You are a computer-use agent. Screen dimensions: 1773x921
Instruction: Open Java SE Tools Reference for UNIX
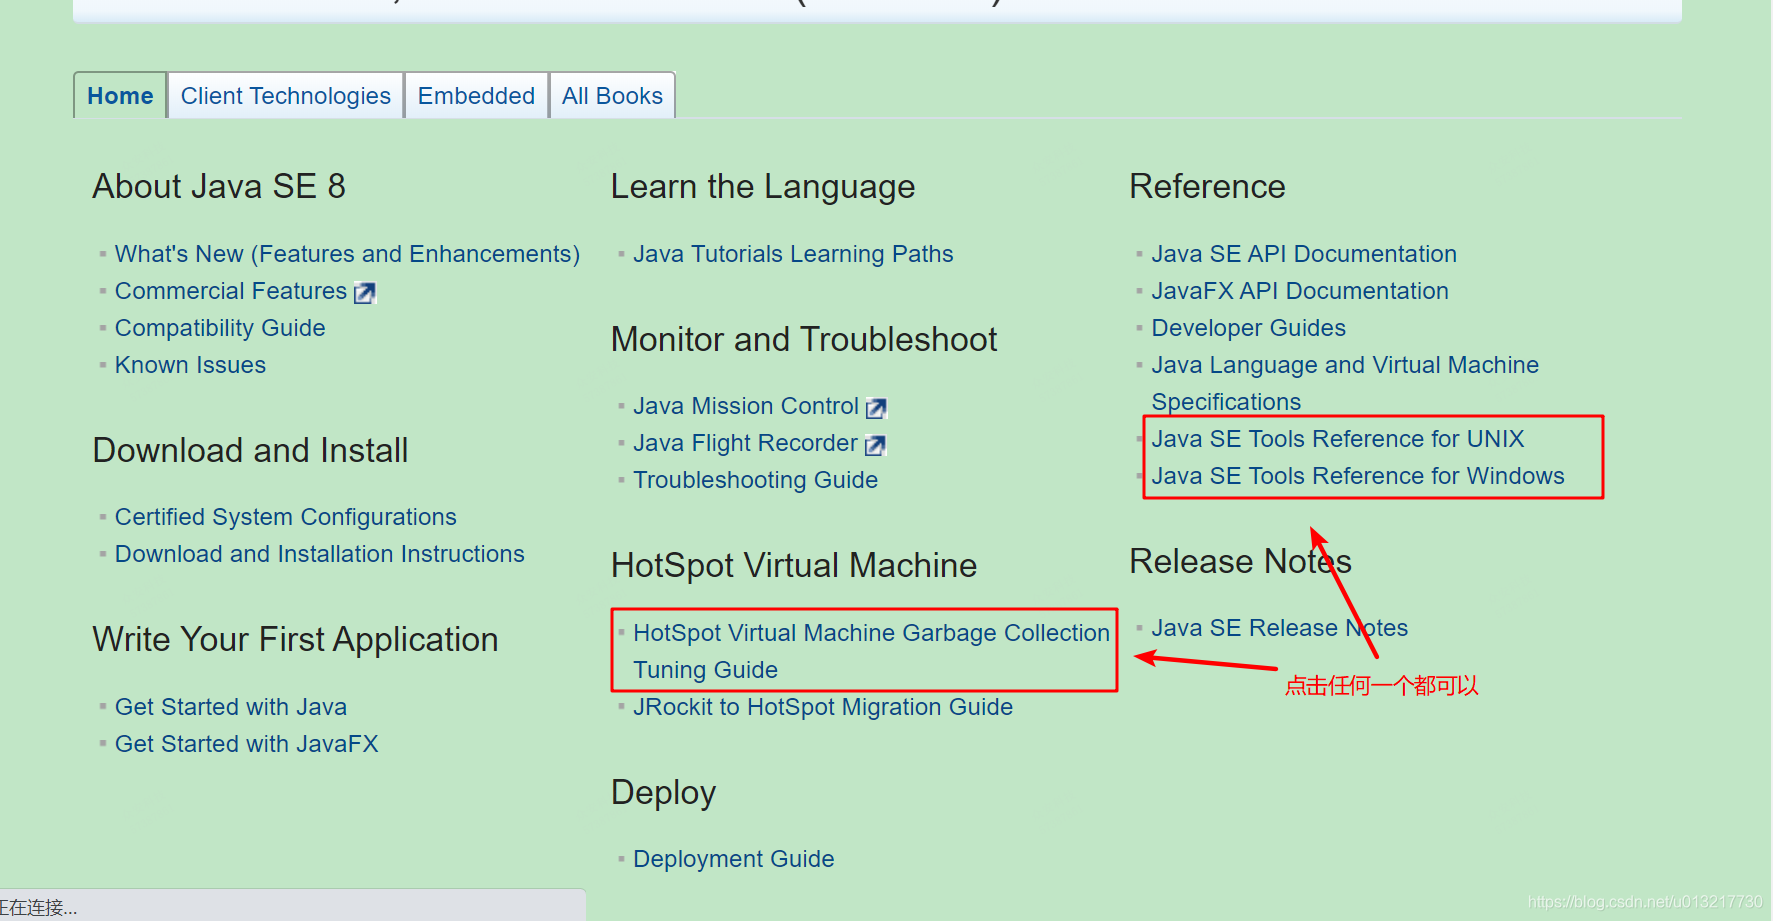click(1338, 439)
